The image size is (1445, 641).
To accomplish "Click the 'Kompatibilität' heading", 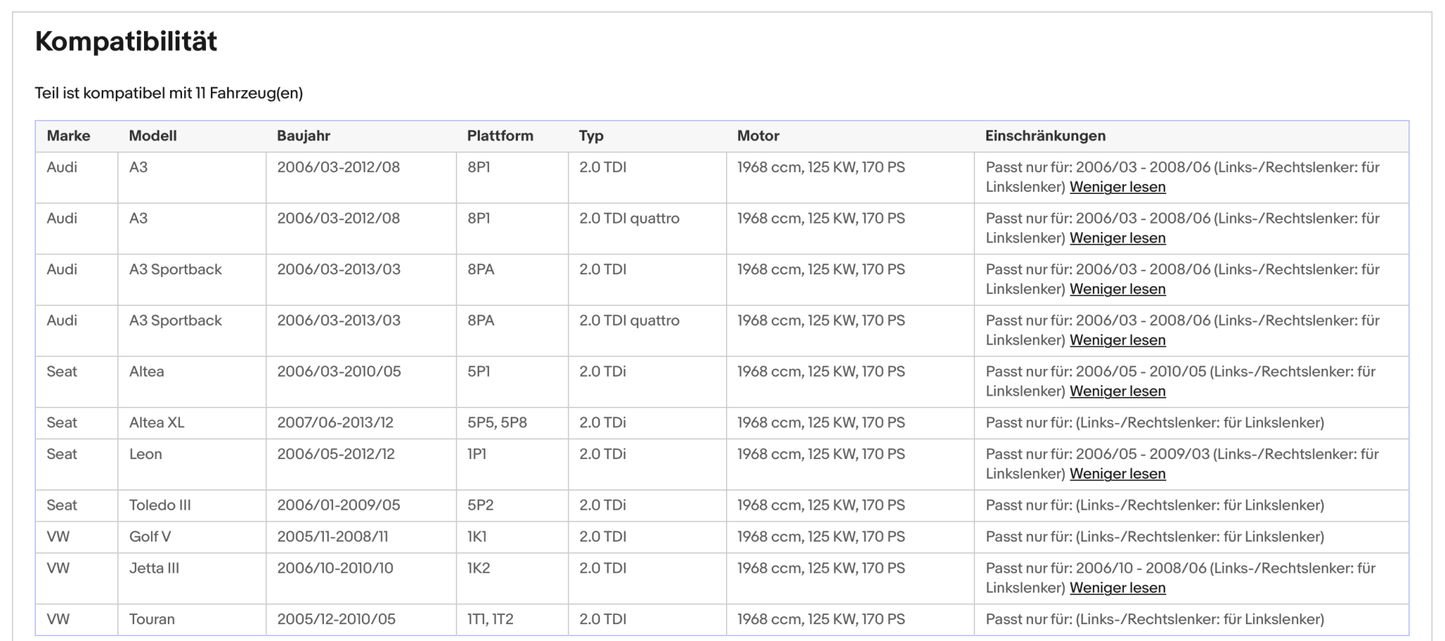I will (x=126, y=42).
